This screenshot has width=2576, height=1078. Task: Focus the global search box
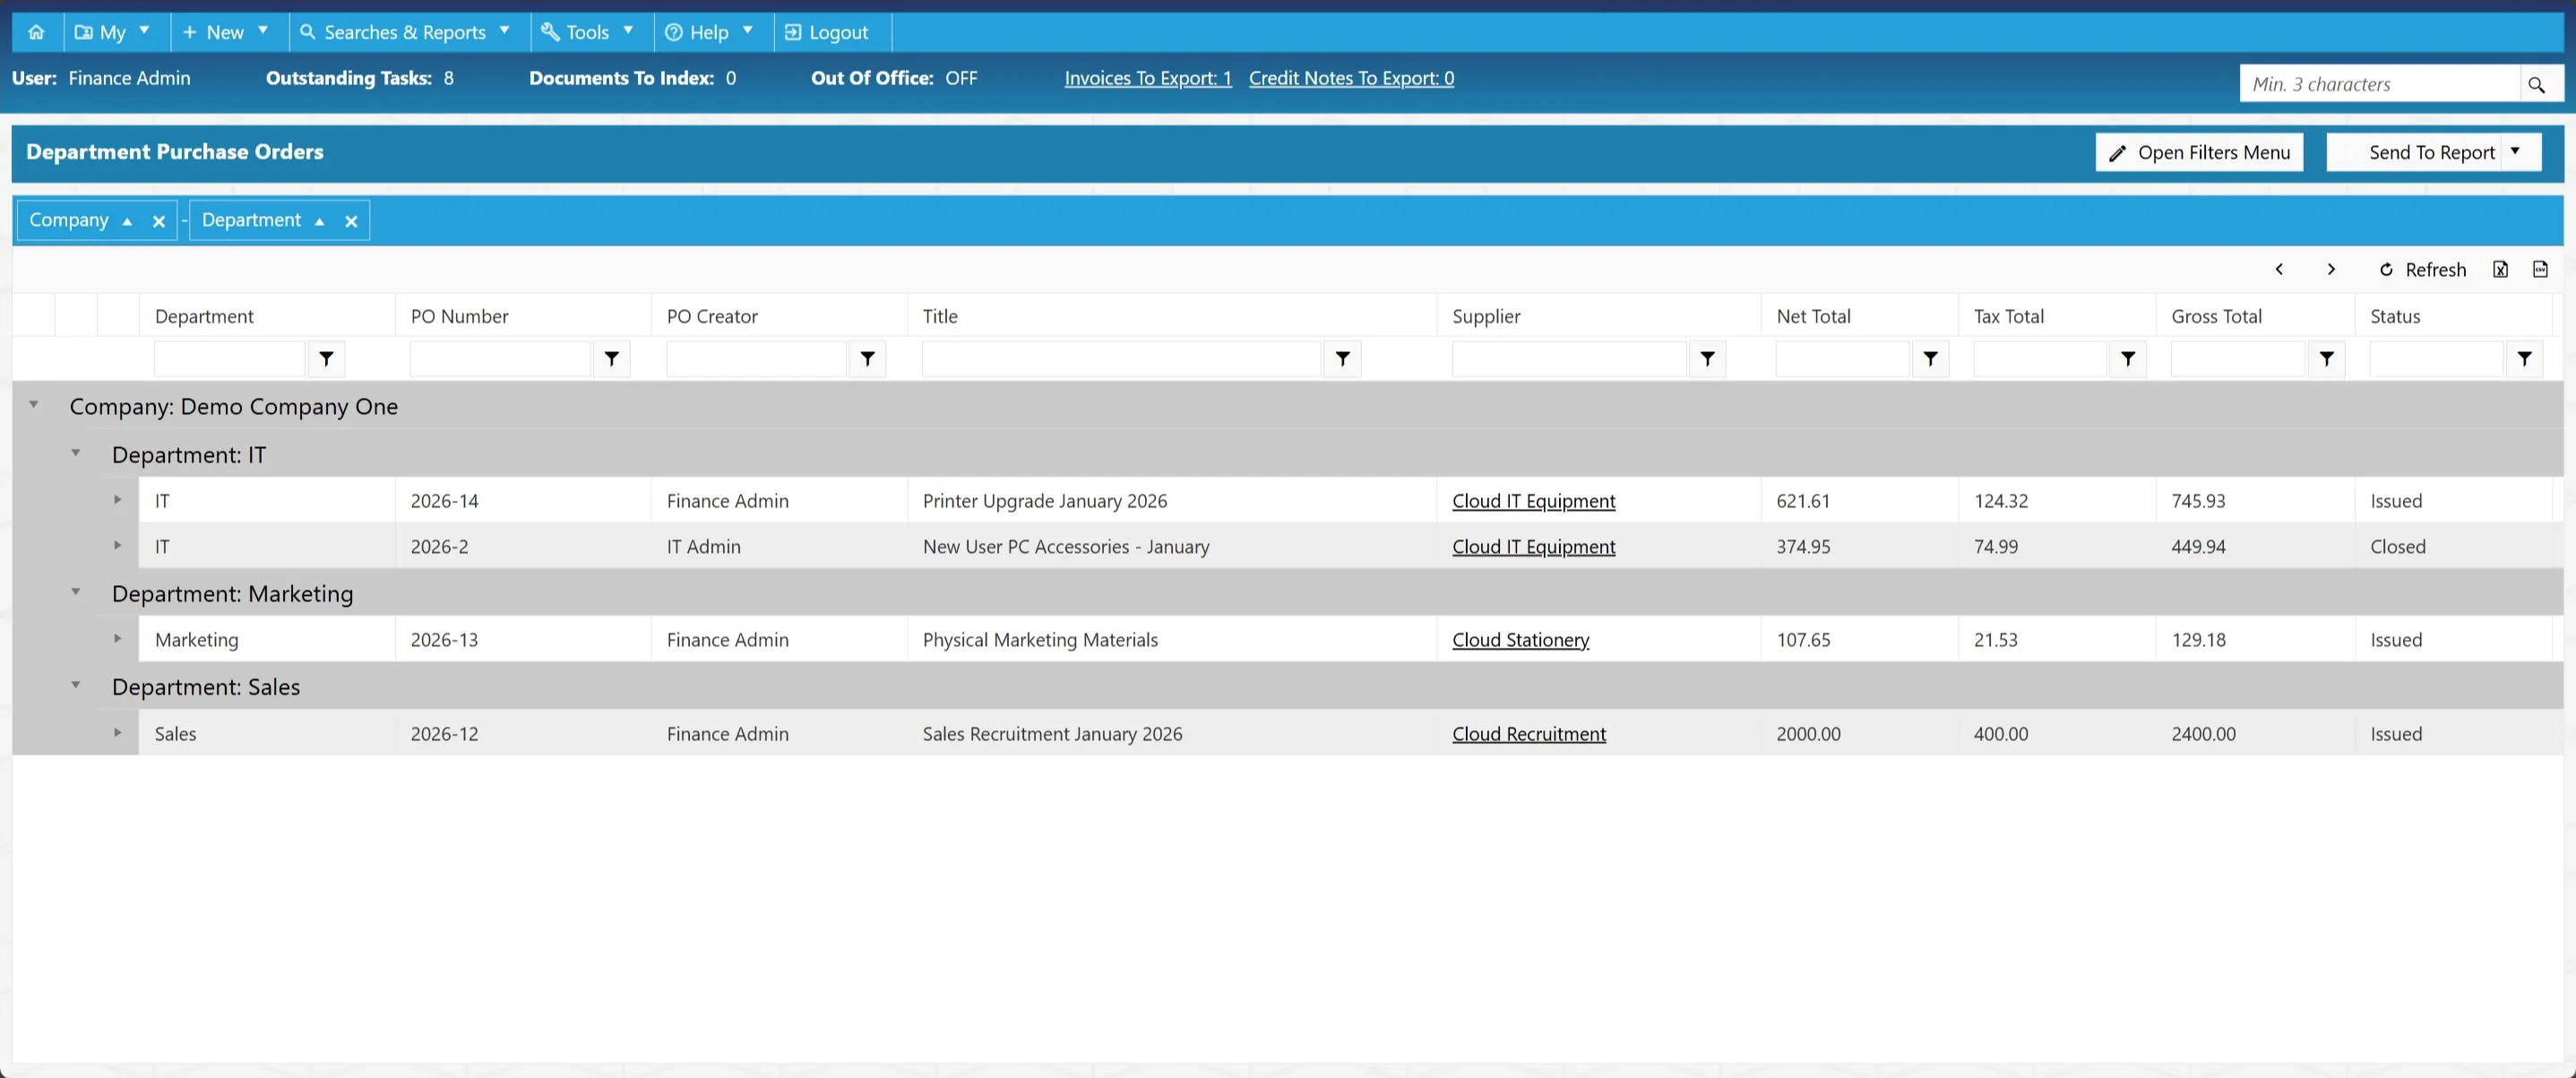(2380, 84)
